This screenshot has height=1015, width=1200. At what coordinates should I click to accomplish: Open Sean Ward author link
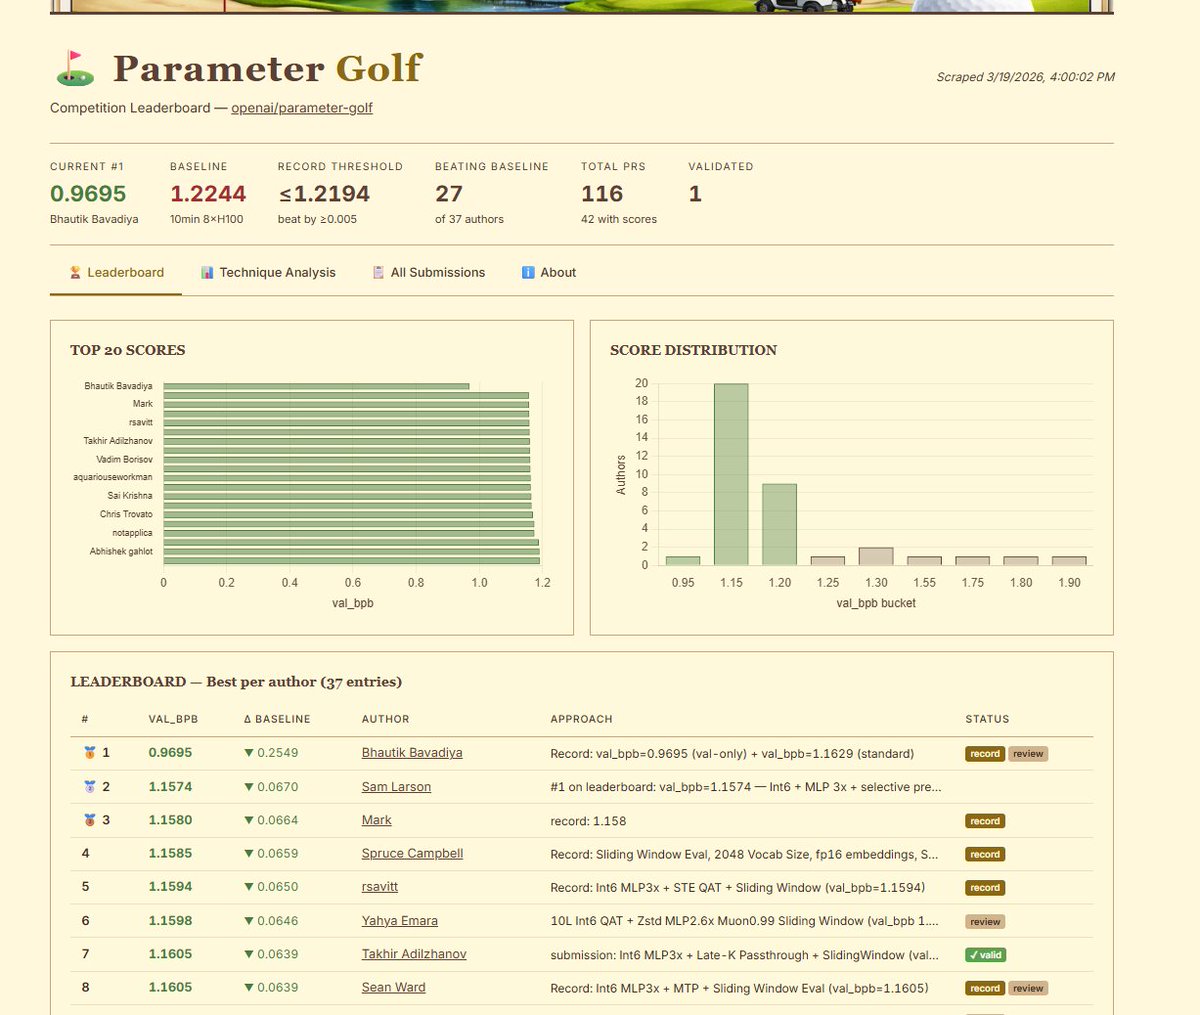click(x=393, y=988)
